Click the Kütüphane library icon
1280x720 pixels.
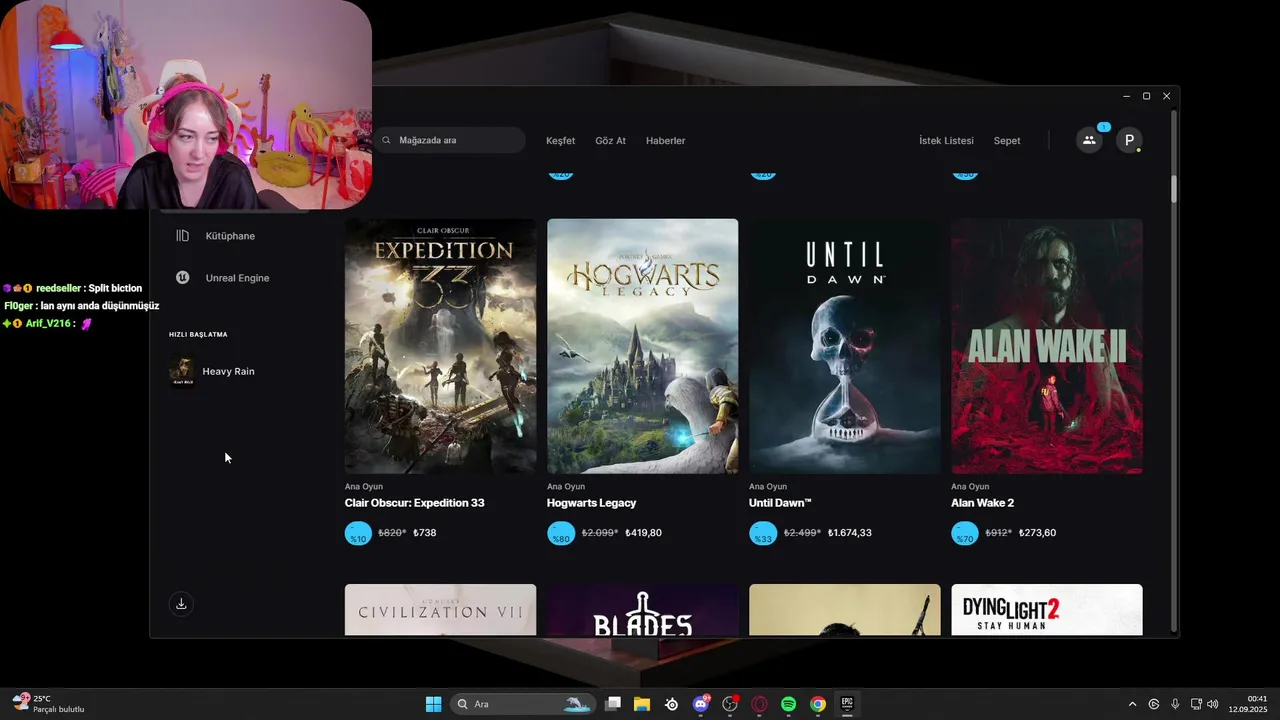click(182, 236)
